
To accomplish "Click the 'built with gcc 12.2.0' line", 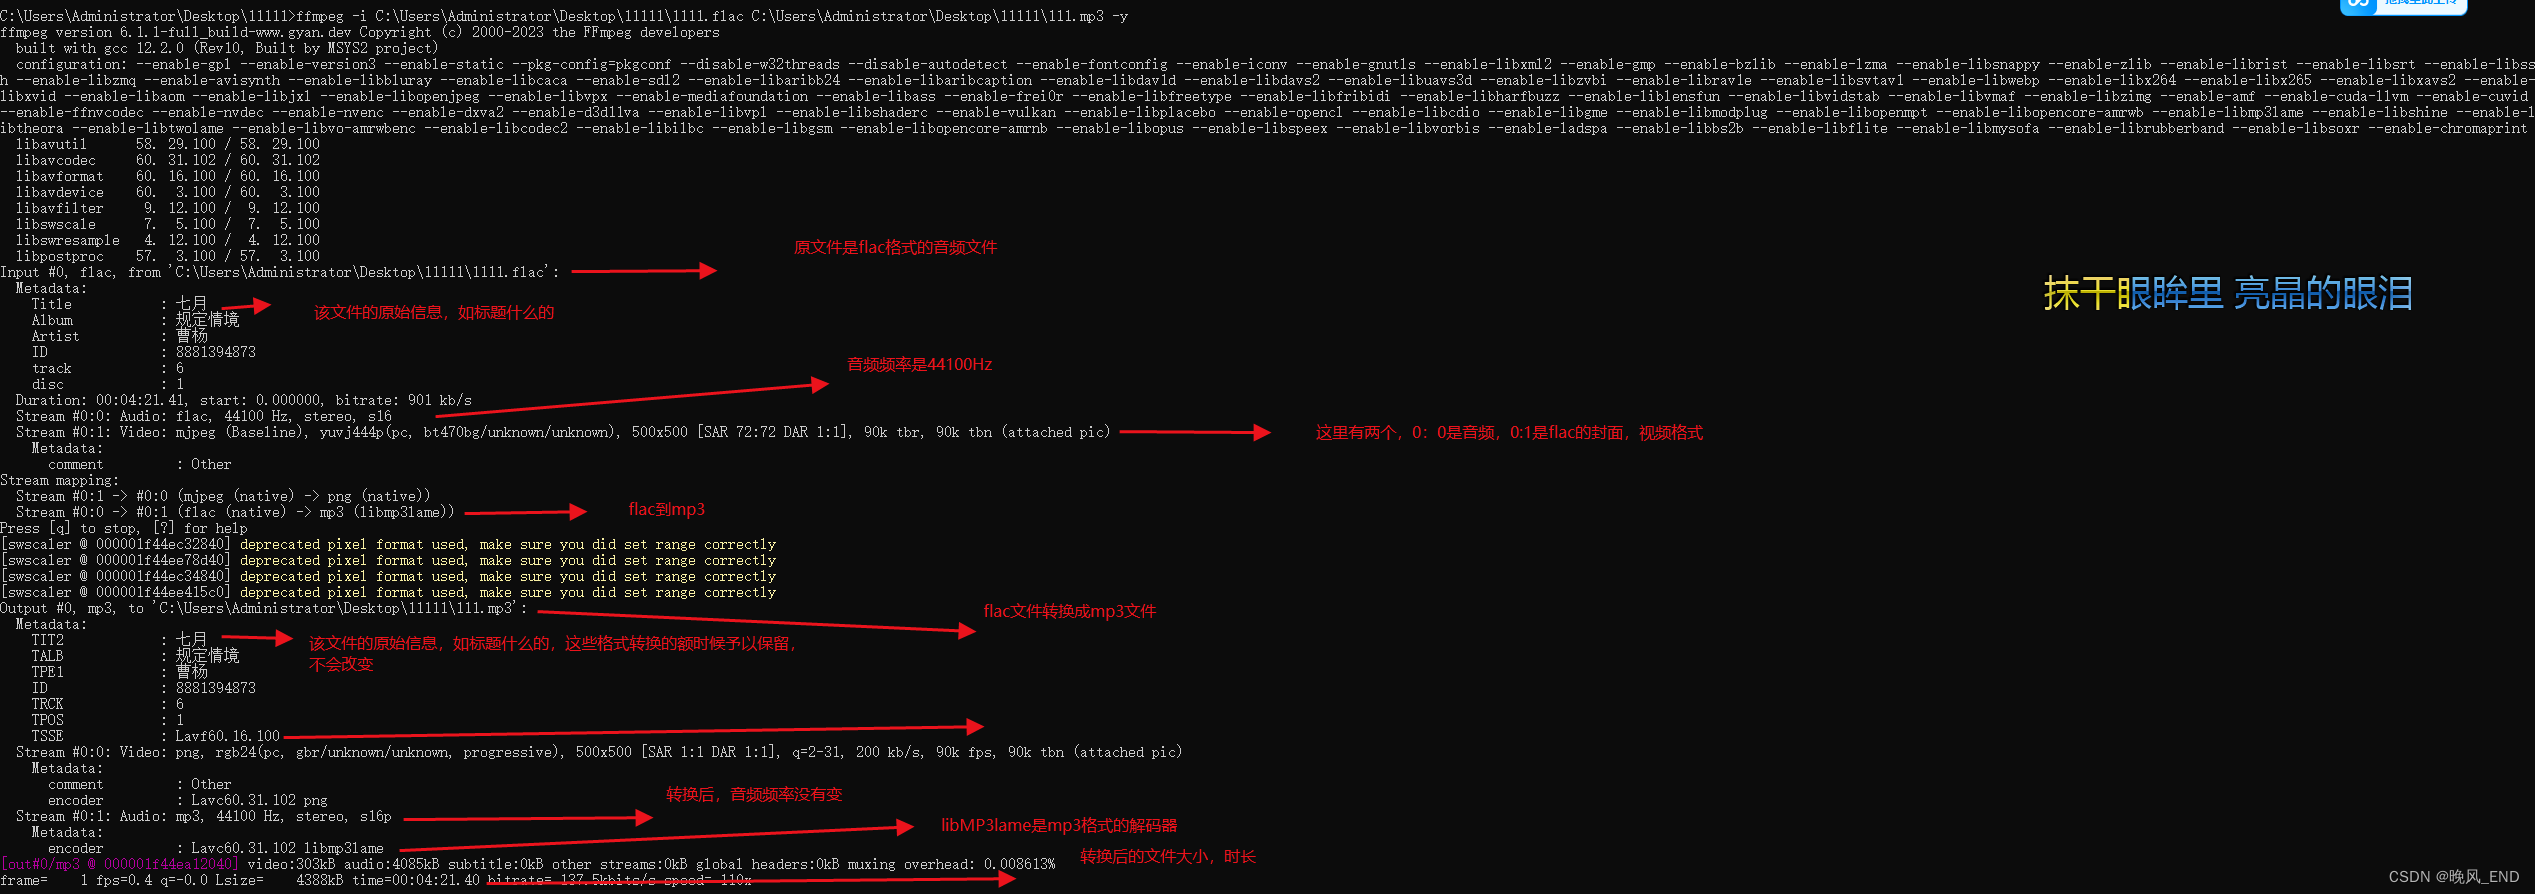I will pyautogui.click(x=227, y=48).
